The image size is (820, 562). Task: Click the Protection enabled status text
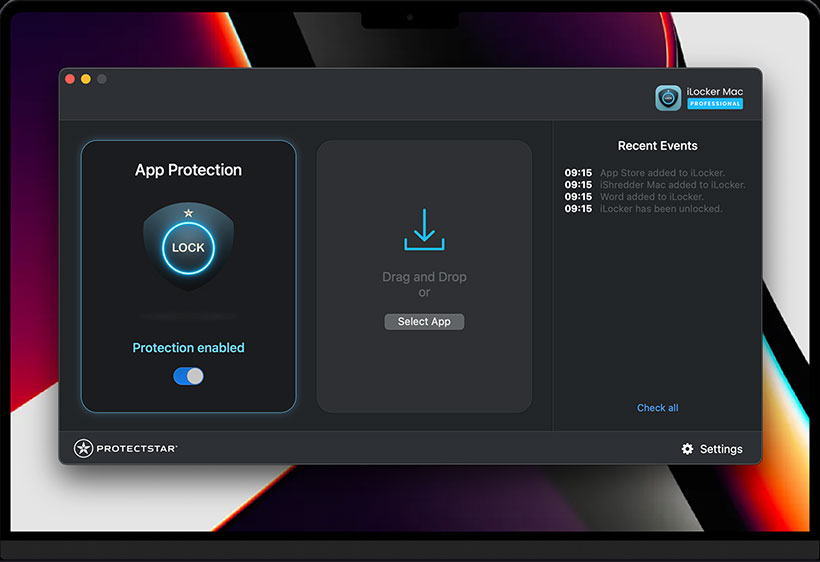188,348
